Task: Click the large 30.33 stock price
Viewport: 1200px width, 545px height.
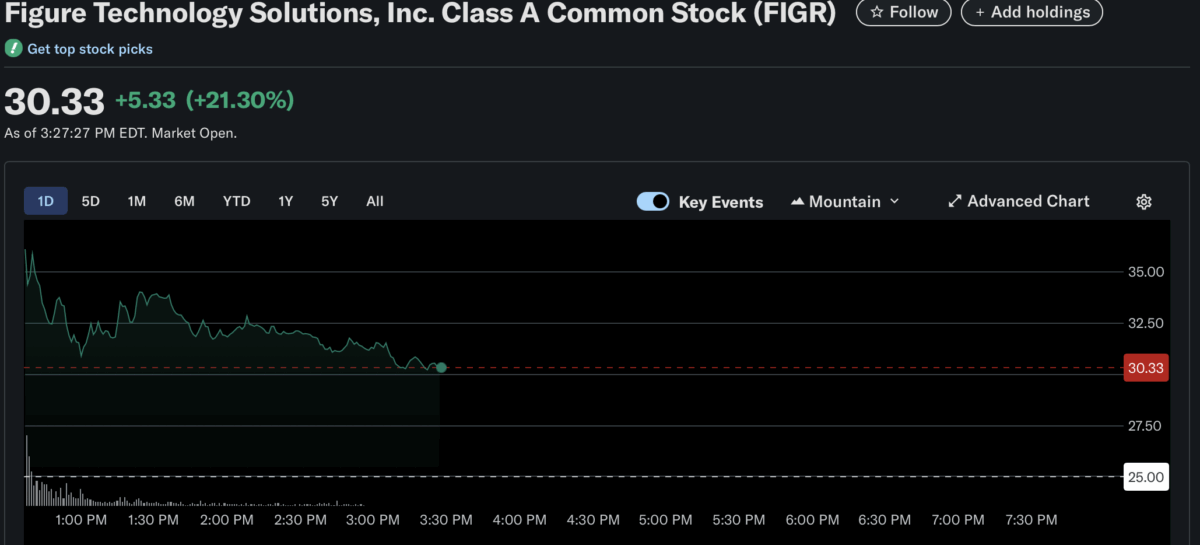Action: pos(54,101)
